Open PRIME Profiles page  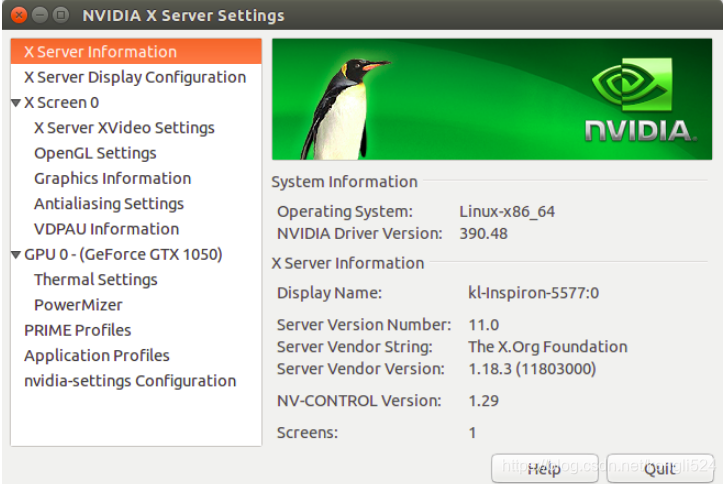(77, 330)
